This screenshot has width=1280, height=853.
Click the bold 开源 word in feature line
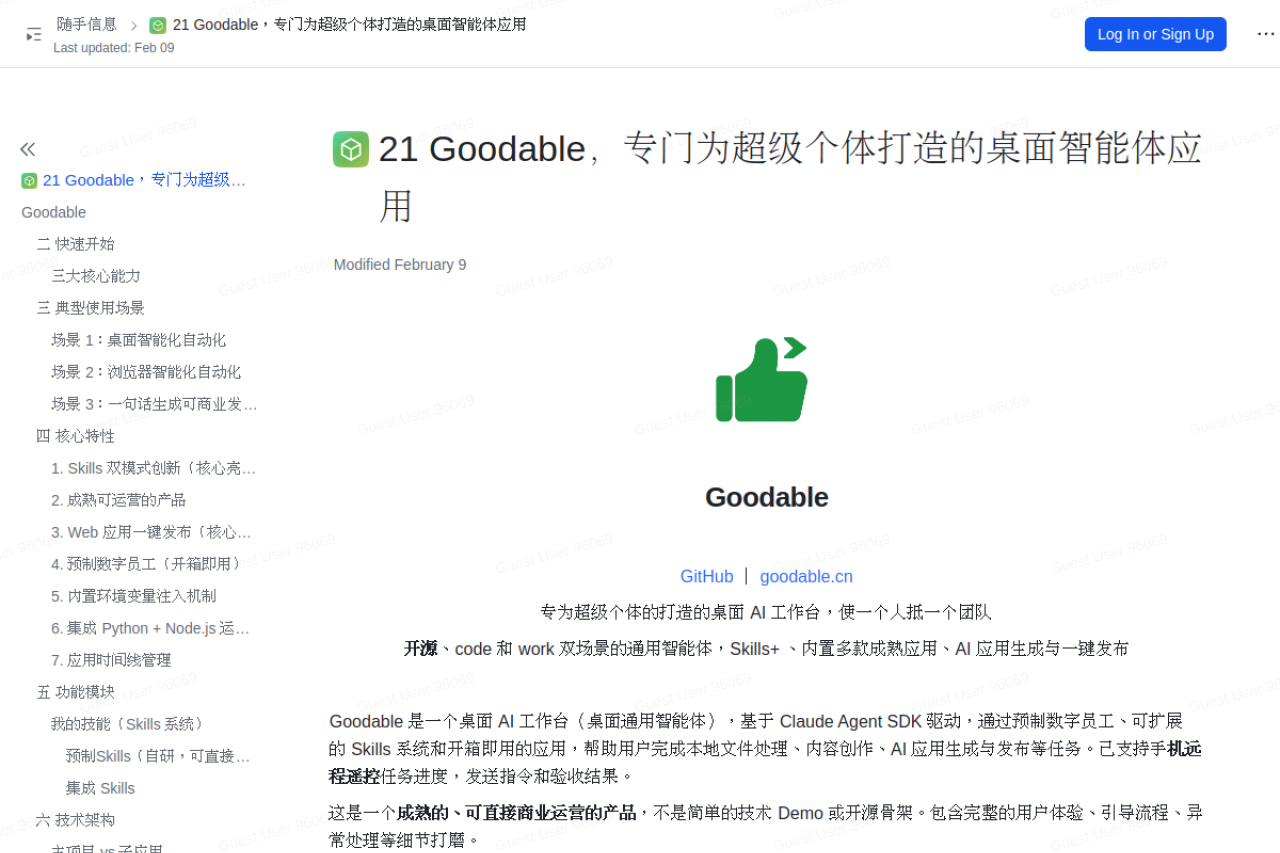tap(420, 649)
